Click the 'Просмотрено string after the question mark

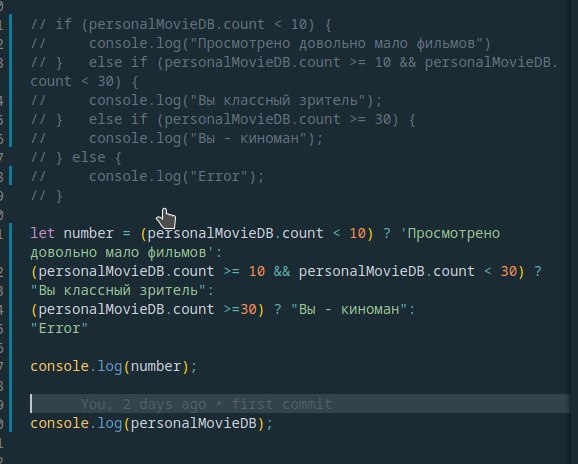450,233
